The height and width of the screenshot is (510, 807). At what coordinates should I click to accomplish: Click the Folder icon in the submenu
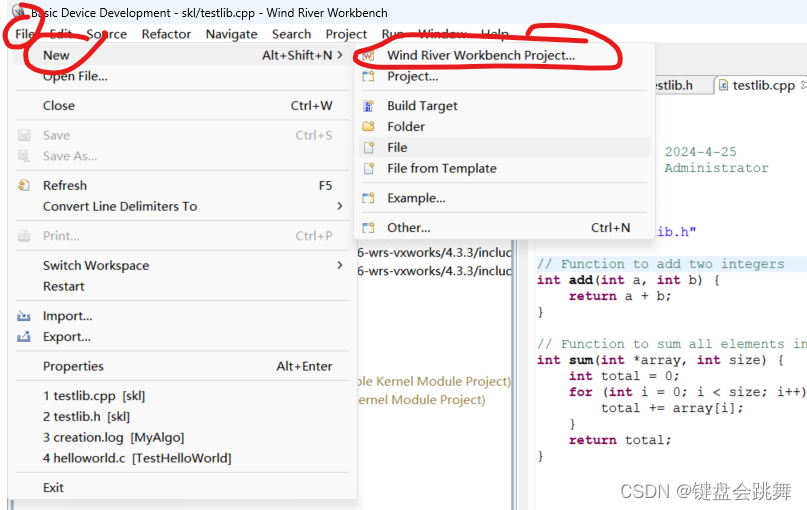point(369,126)
